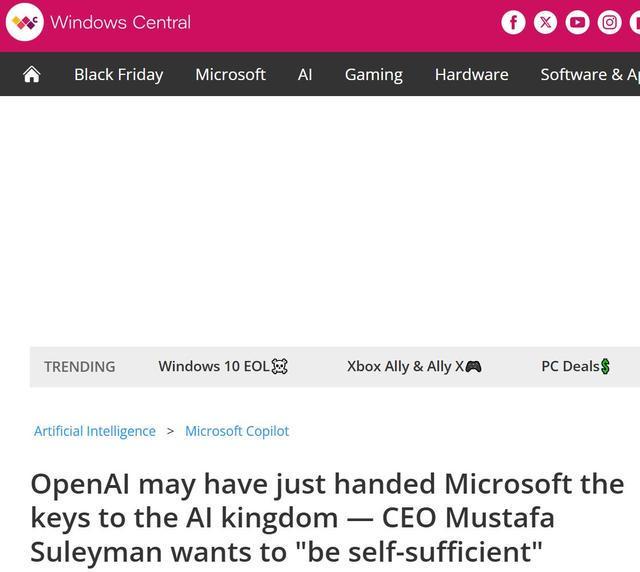
Task: Open the Gaming menu item
Action: [373, 75]
